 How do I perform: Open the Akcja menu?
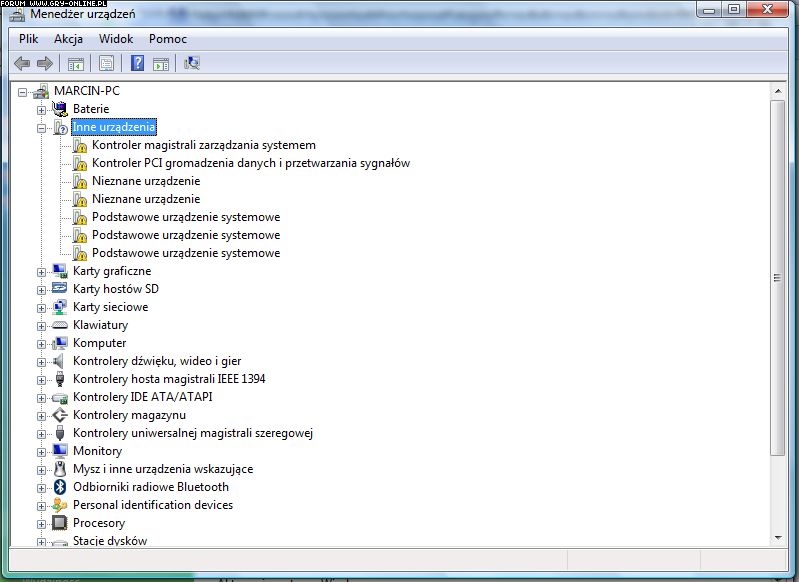[68, 39]
